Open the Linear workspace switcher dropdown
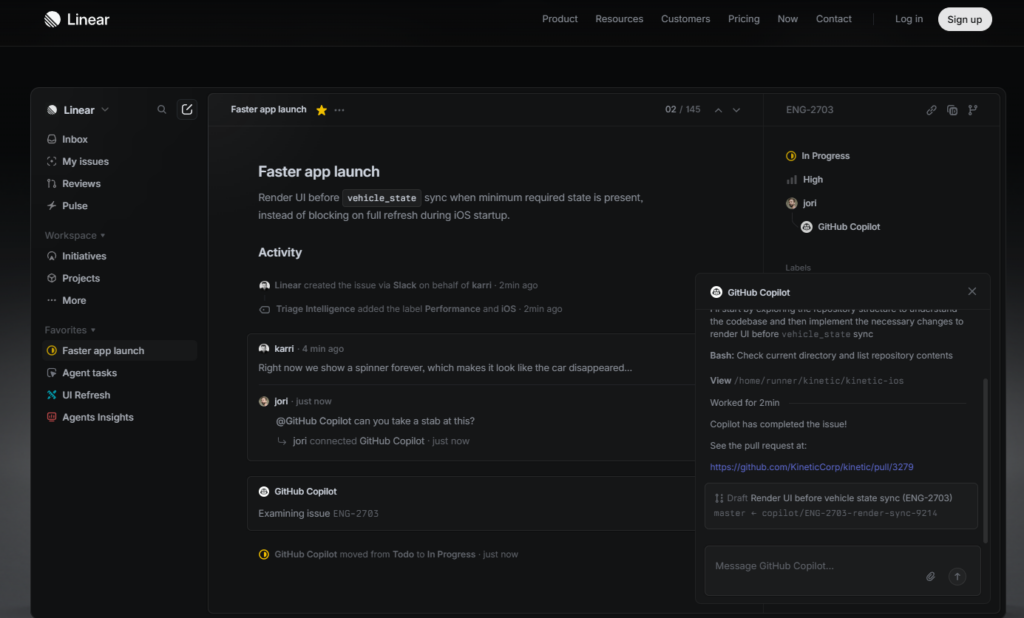This screenshot has height=618, width=1024. pos(78,110)
